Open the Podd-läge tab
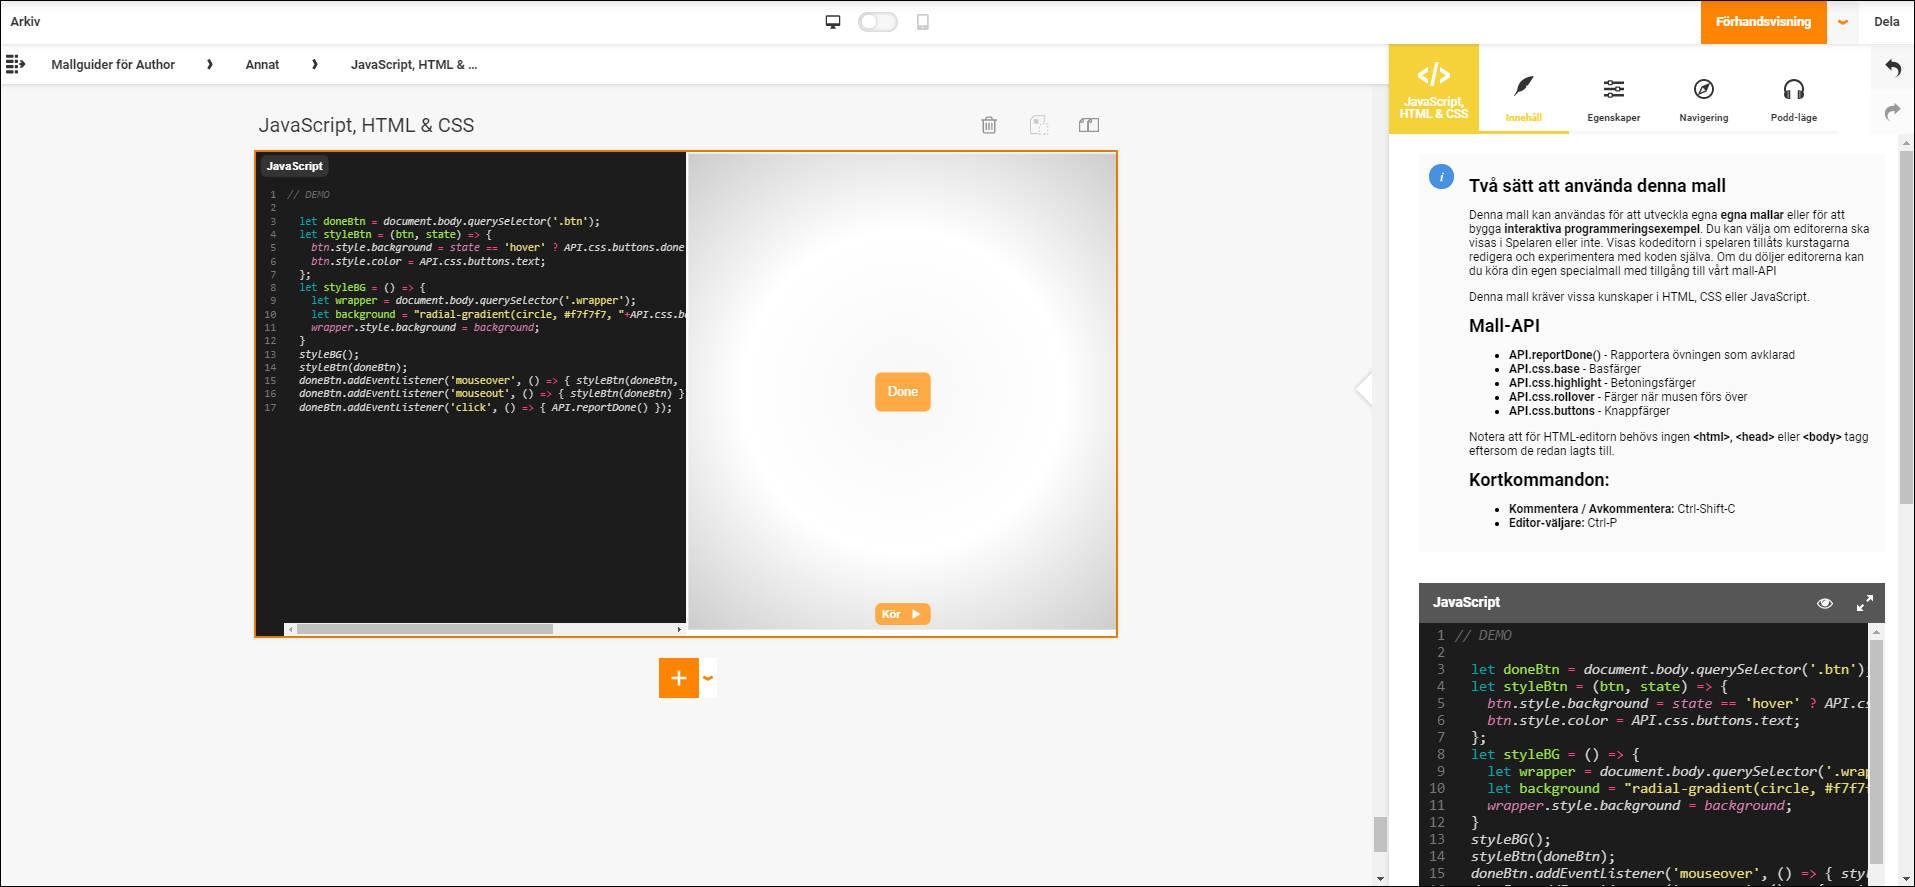1915x887 pixels. point(1793,100)
